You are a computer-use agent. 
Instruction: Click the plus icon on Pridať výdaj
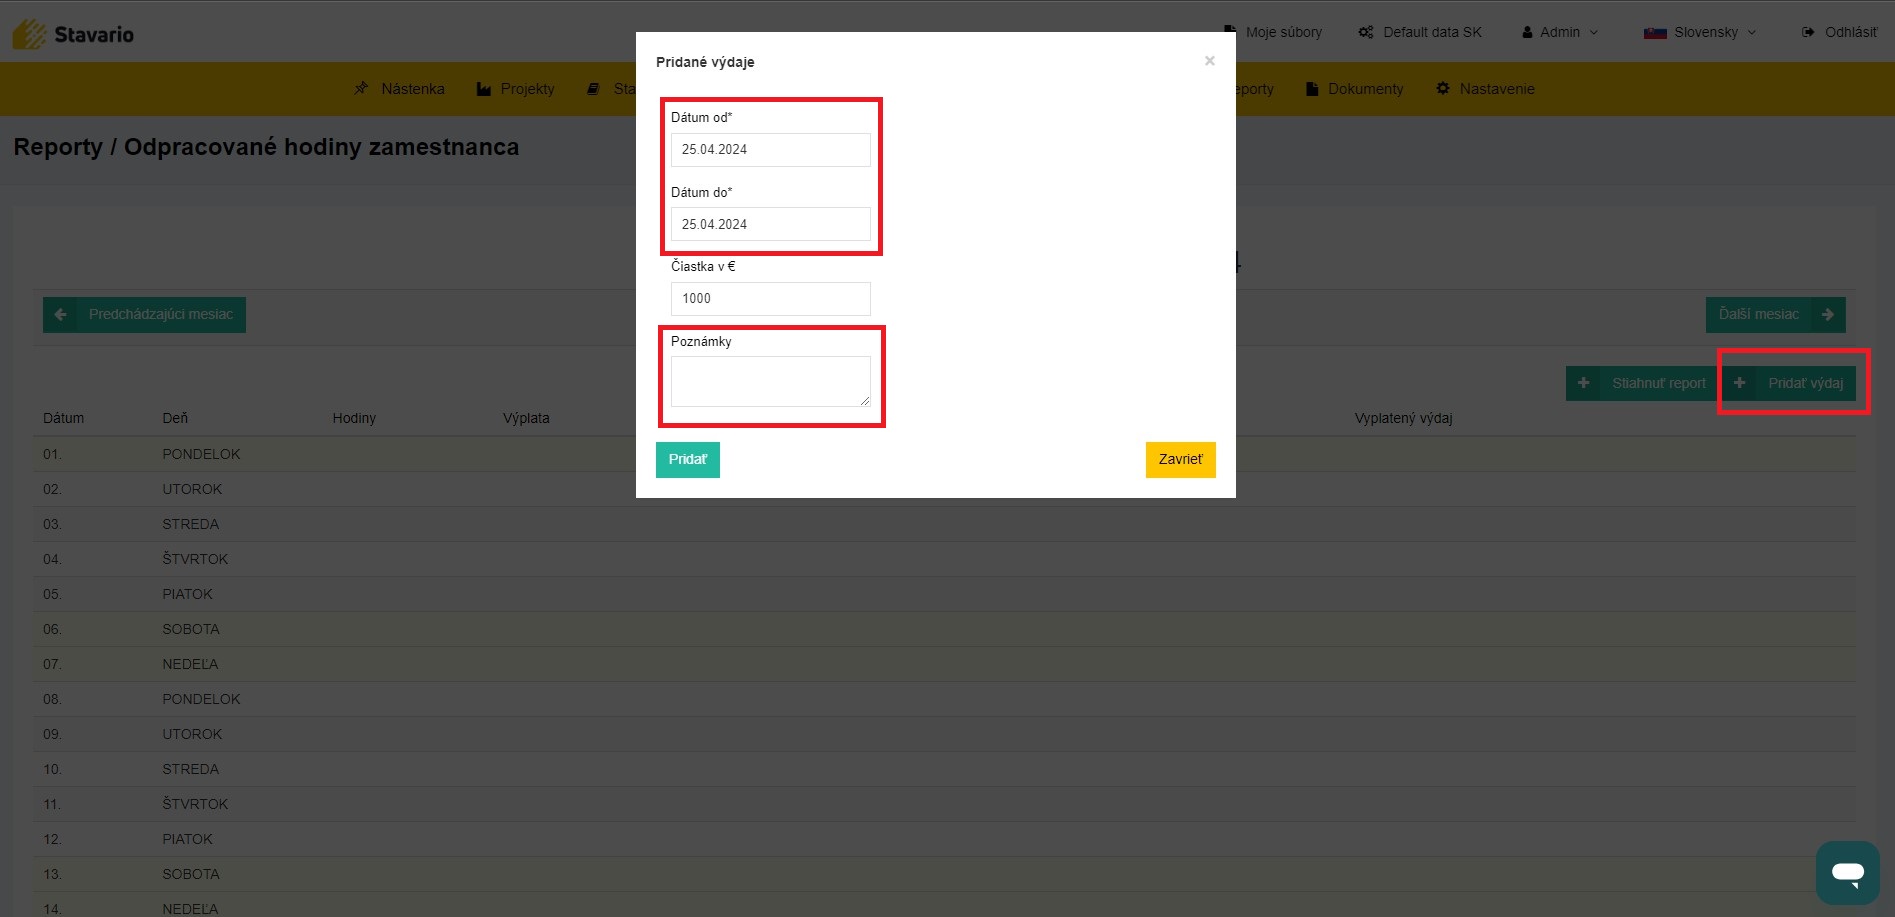tap(1739, 383)
